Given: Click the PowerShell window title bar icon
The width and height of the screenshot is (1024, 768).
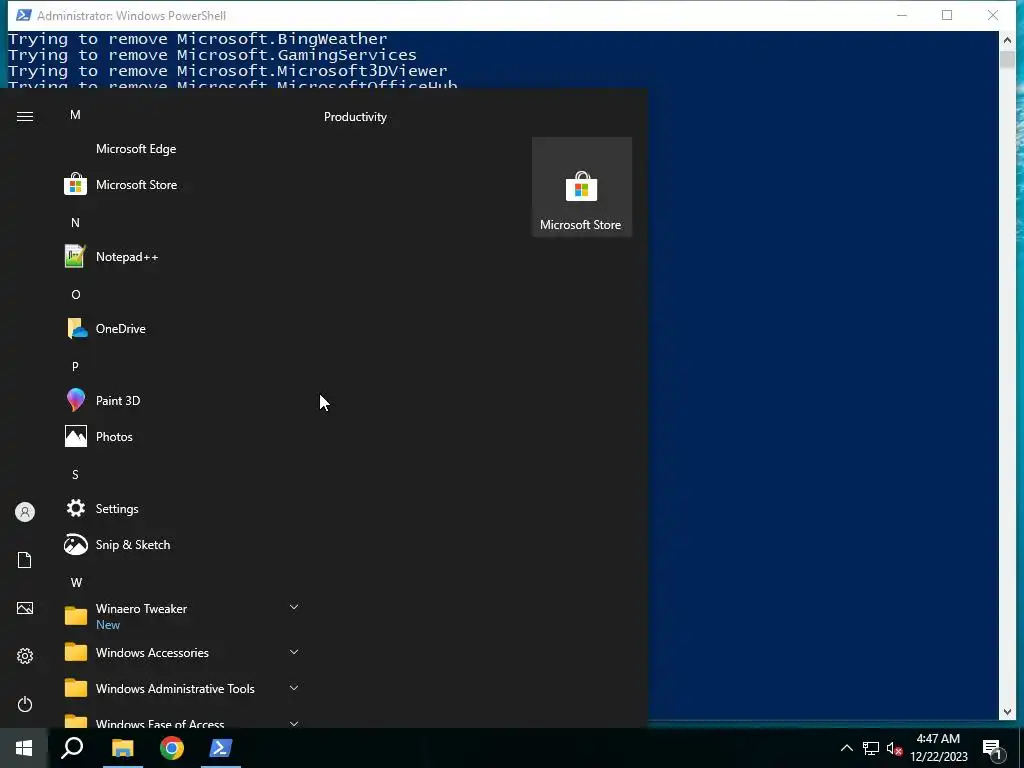Looking at the screenshot, I should (x=24, y=15).
